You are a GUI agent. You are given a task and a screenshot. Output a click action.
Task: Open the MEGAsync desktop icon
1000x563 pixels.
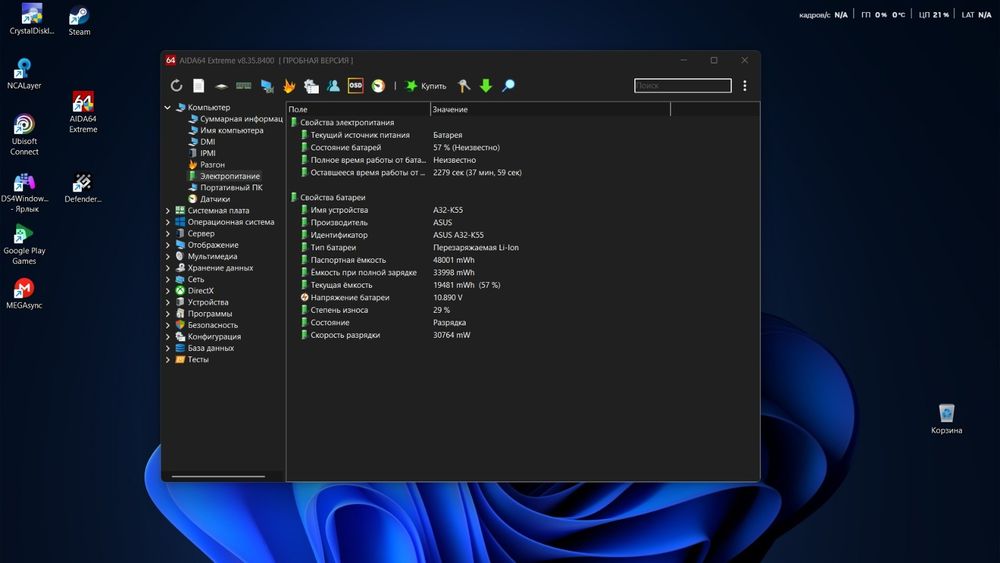click(x=24, y=293)
